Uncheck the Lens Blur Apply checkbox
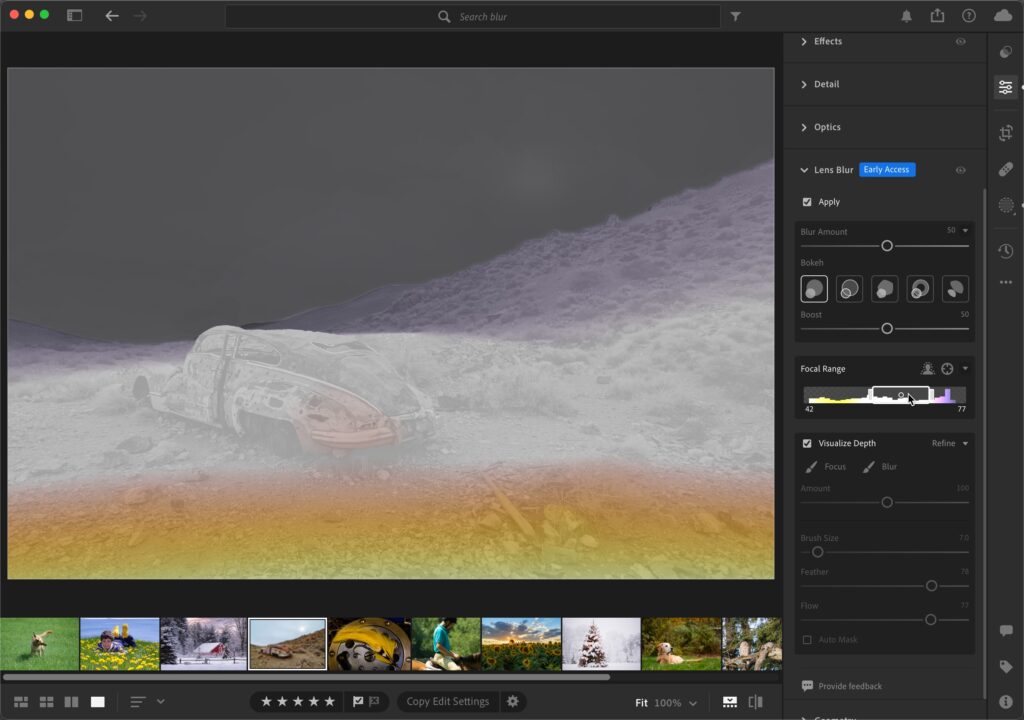 [807, 202]
